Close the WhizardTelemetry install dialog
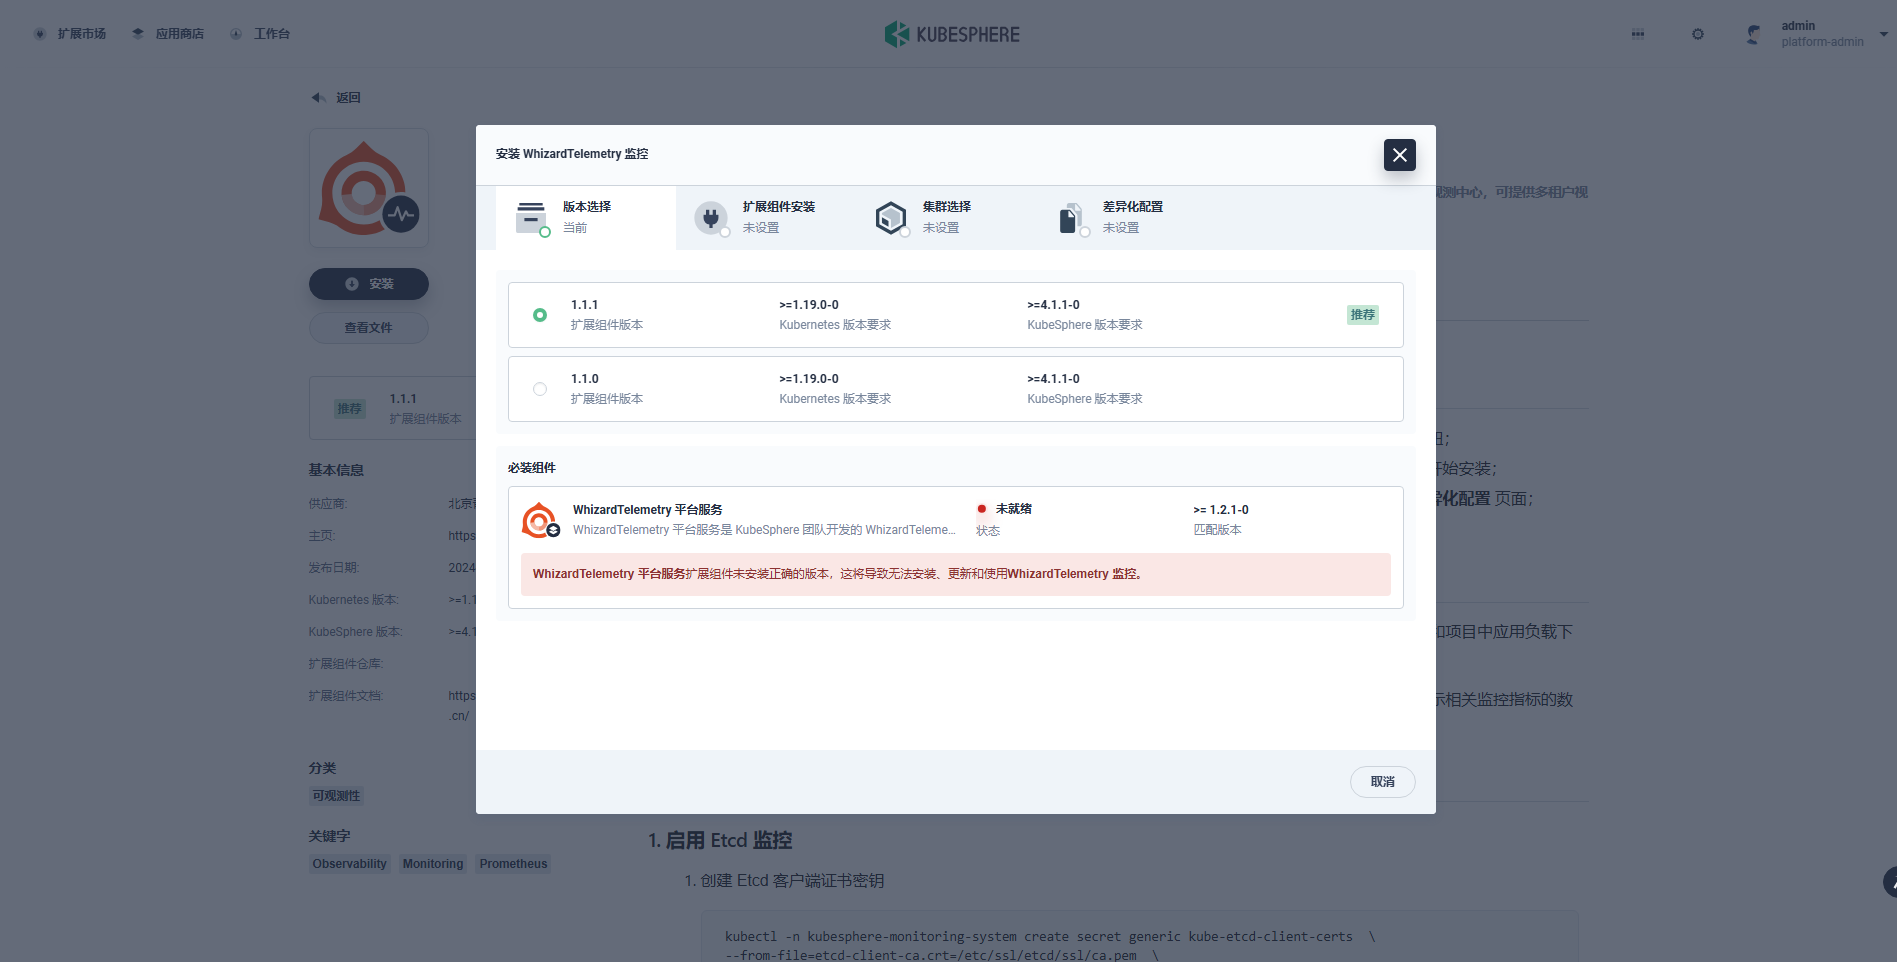The height and width of the screenshot is (962, 1897). point(1399,155)
